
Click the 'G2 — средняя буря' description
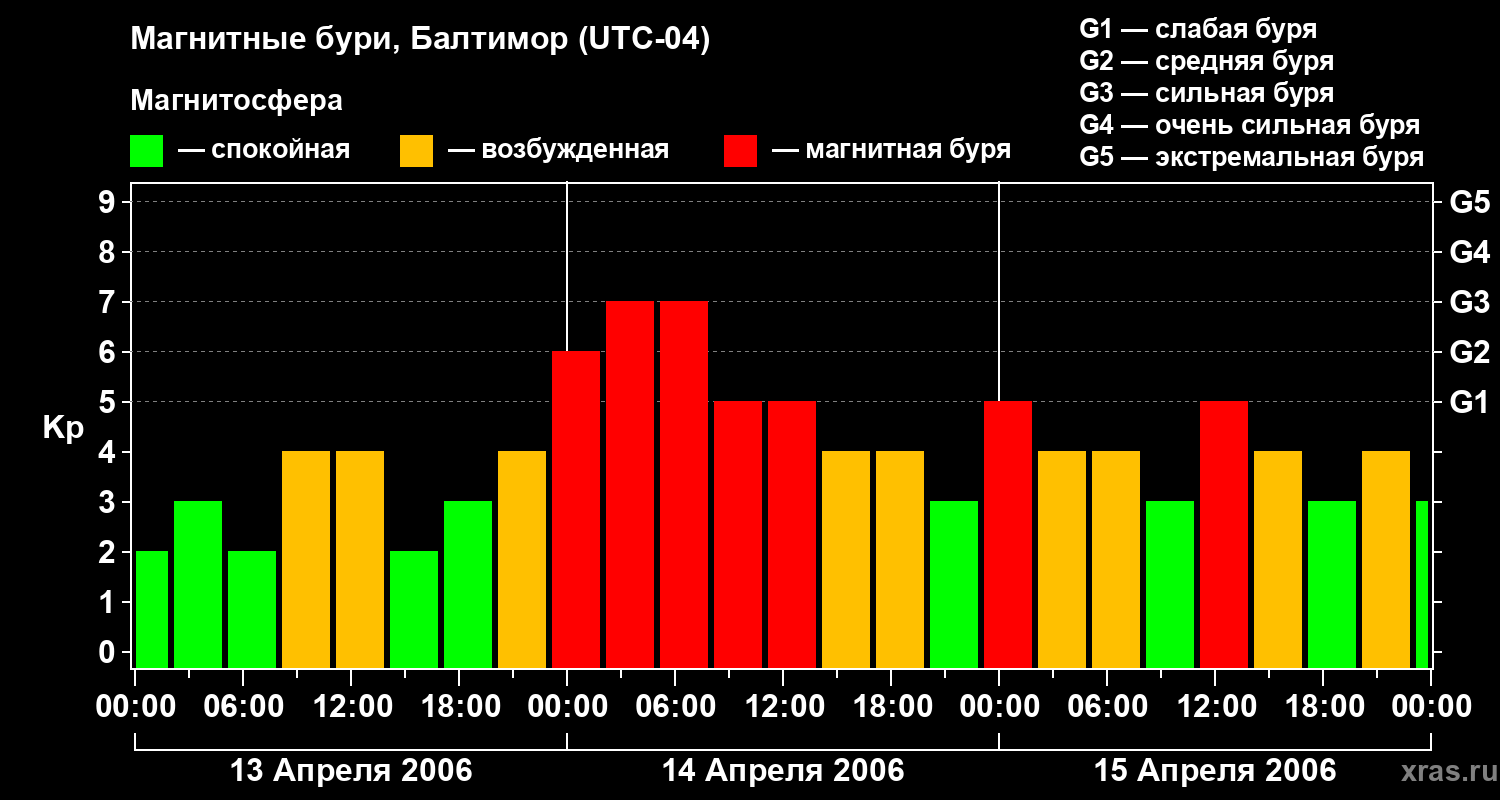tap(1207, 61)
